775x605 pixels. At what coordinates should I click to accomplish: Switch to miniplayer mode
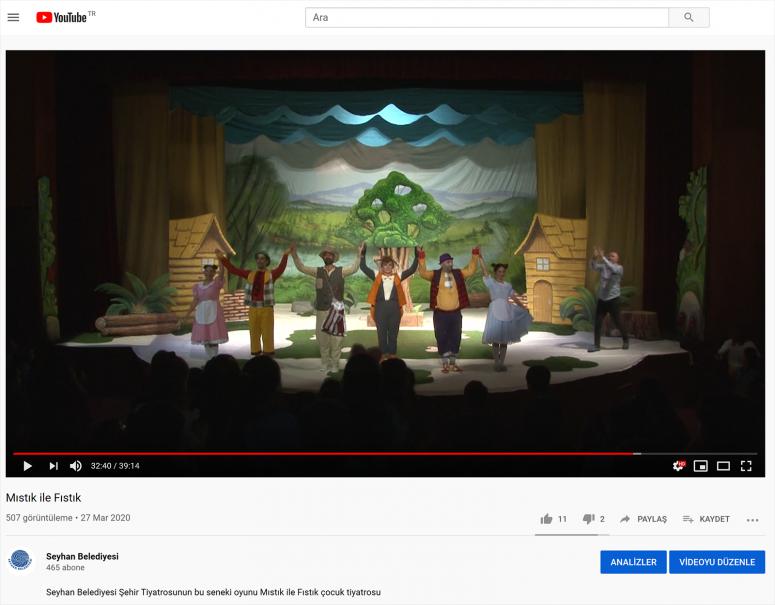pyautogui.click(x=700, y=466)
